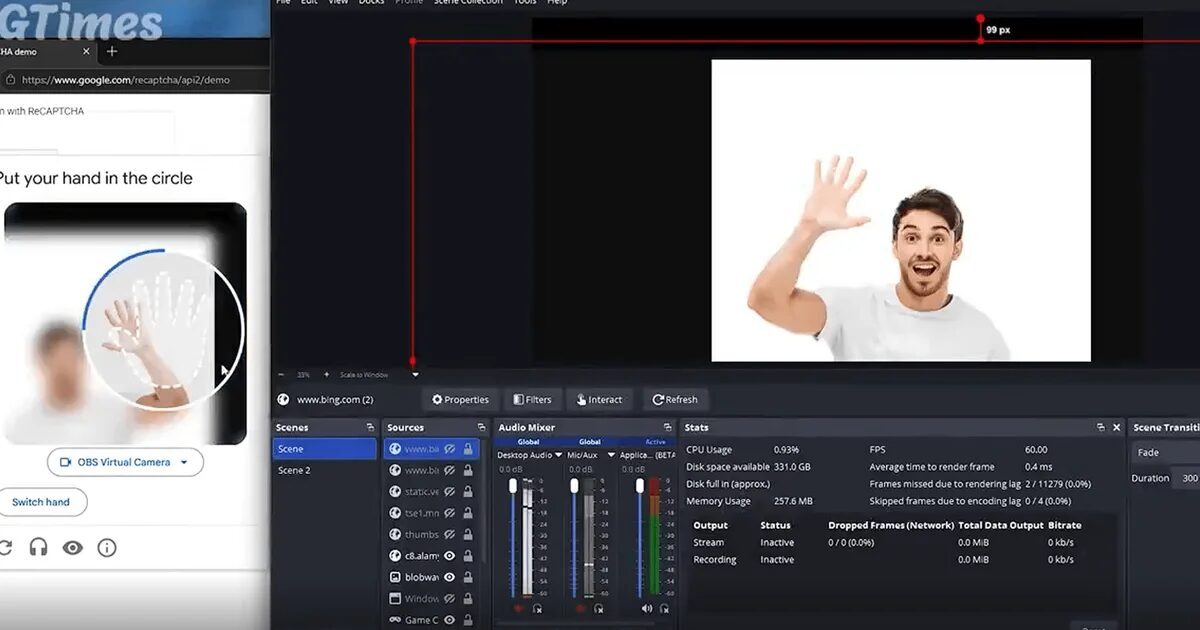This screenshot has width=1200, height=630.
Task: Undock the Audio Mixer panel
Action: [x=668, y=427]
